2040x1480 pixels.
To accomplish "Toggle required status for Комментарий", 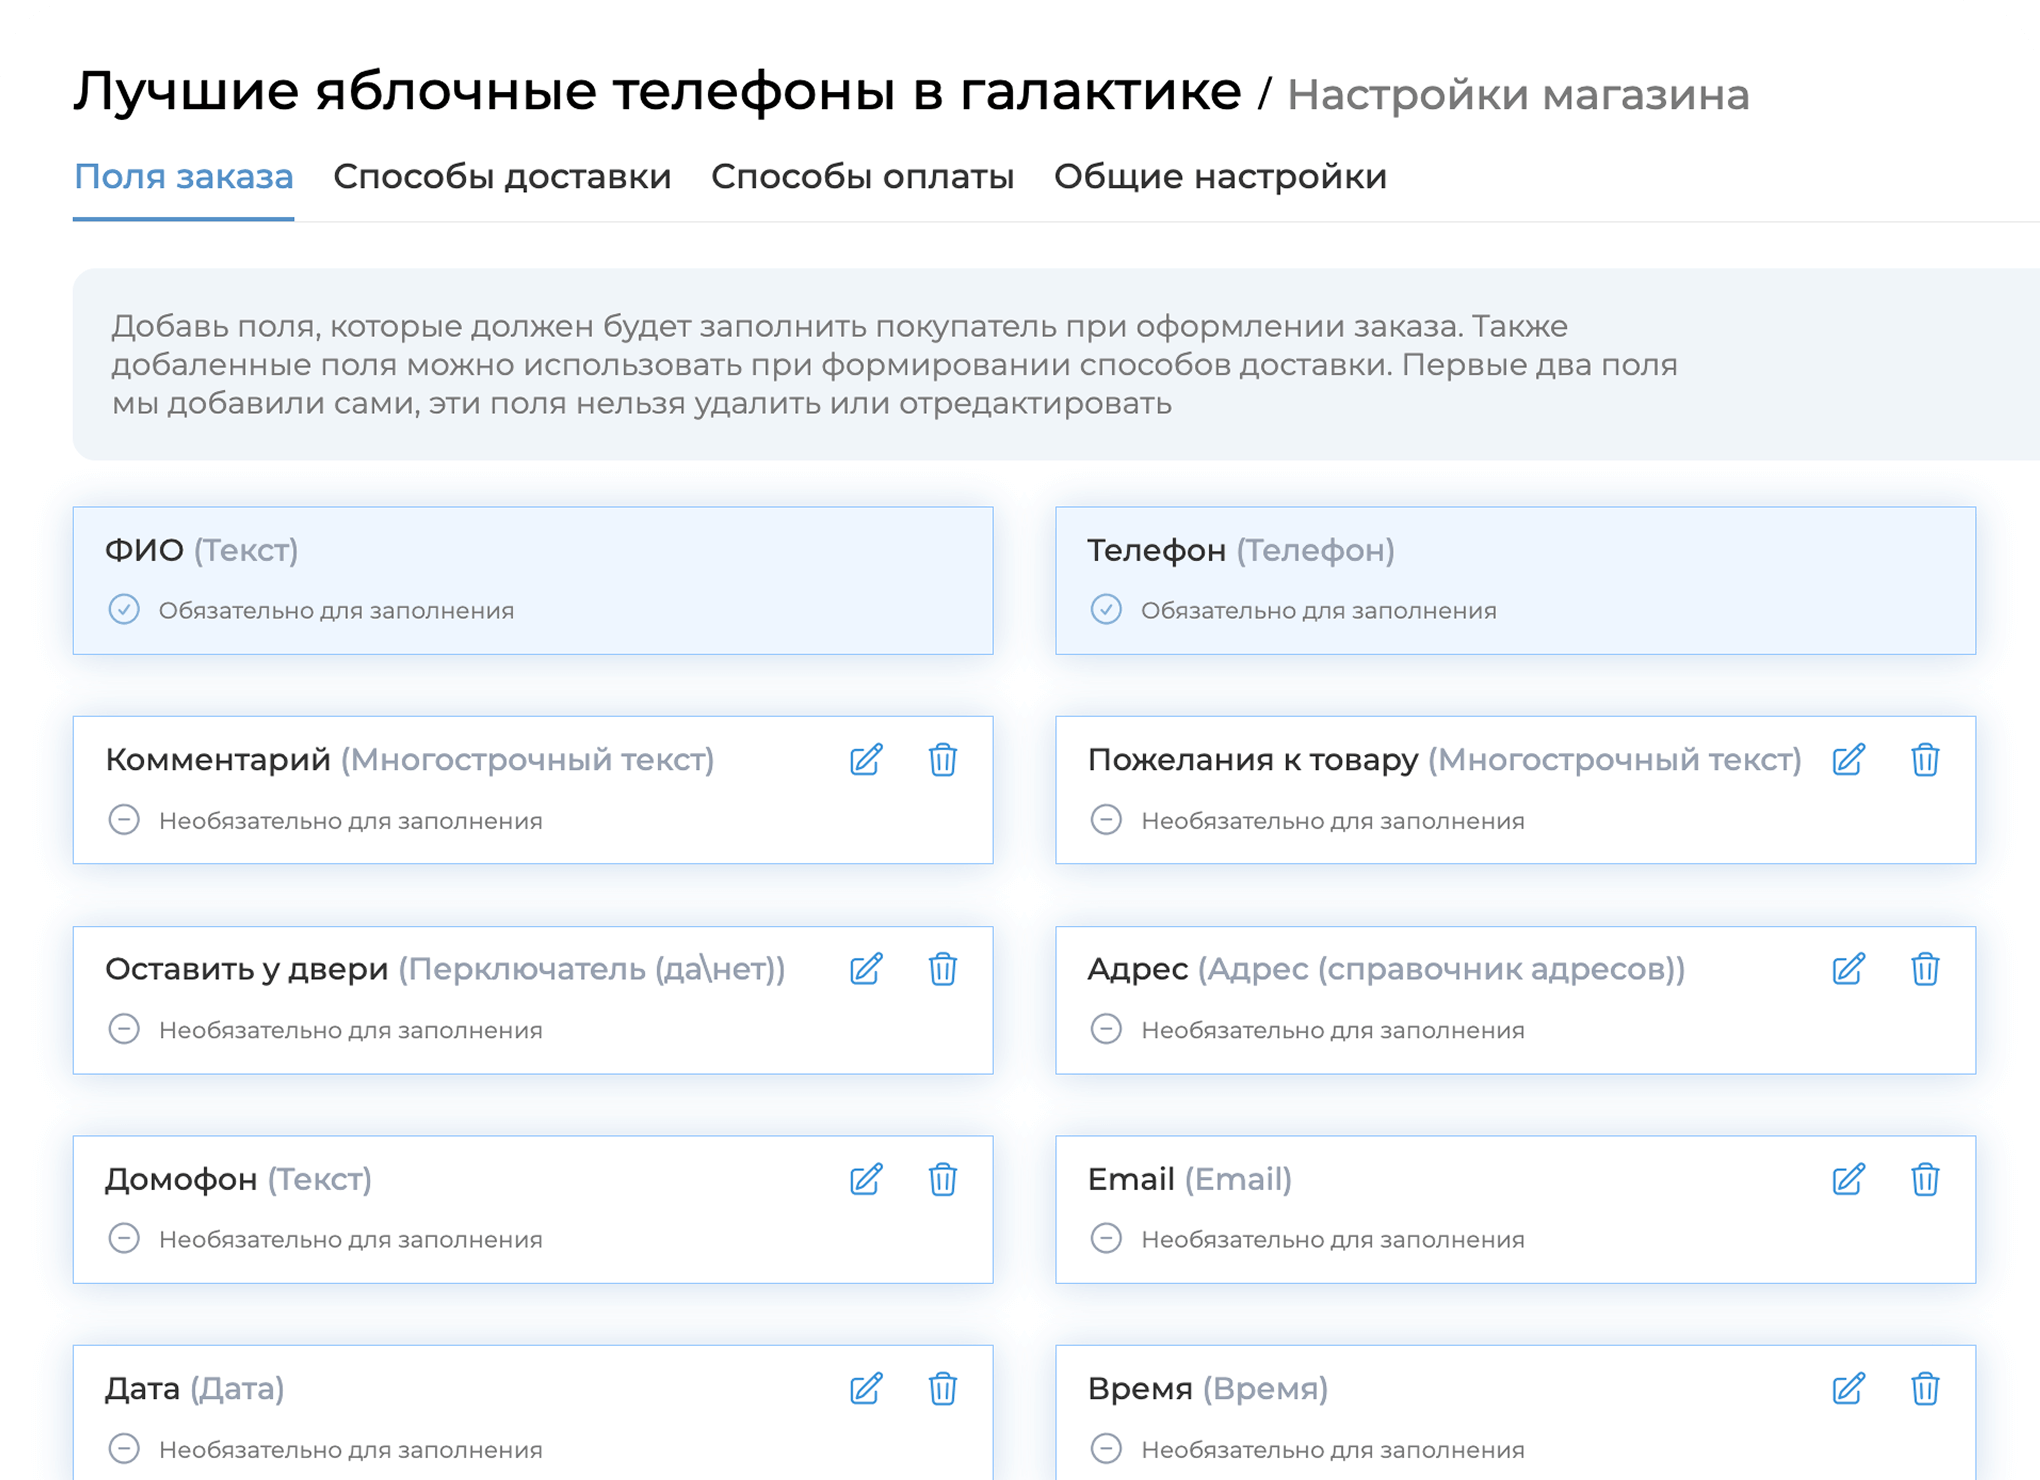I will pyautogui.click(x=124, y=820).
